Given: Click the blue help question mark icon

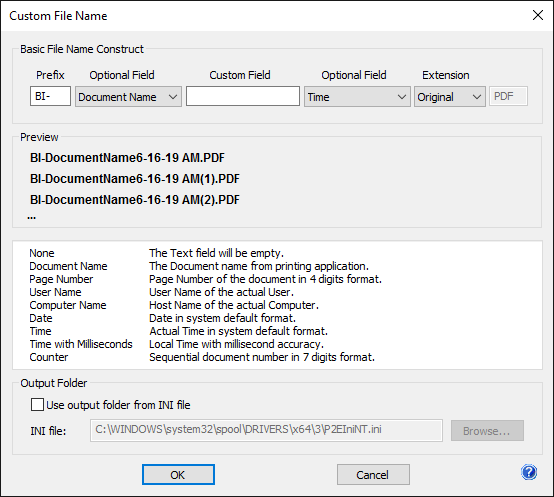Looking at the screenshot, I should (x=529, y=472).
